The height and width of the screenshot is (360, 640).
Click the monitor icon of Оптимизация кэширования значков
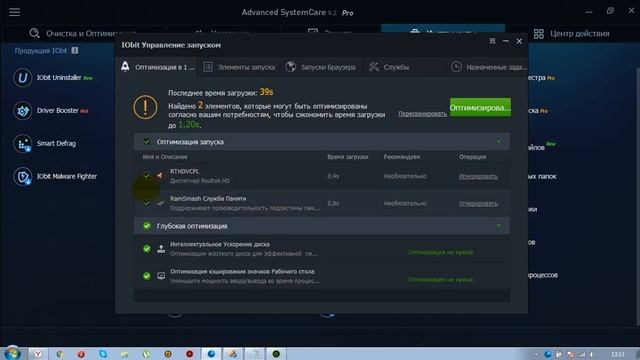click(161, 276)
